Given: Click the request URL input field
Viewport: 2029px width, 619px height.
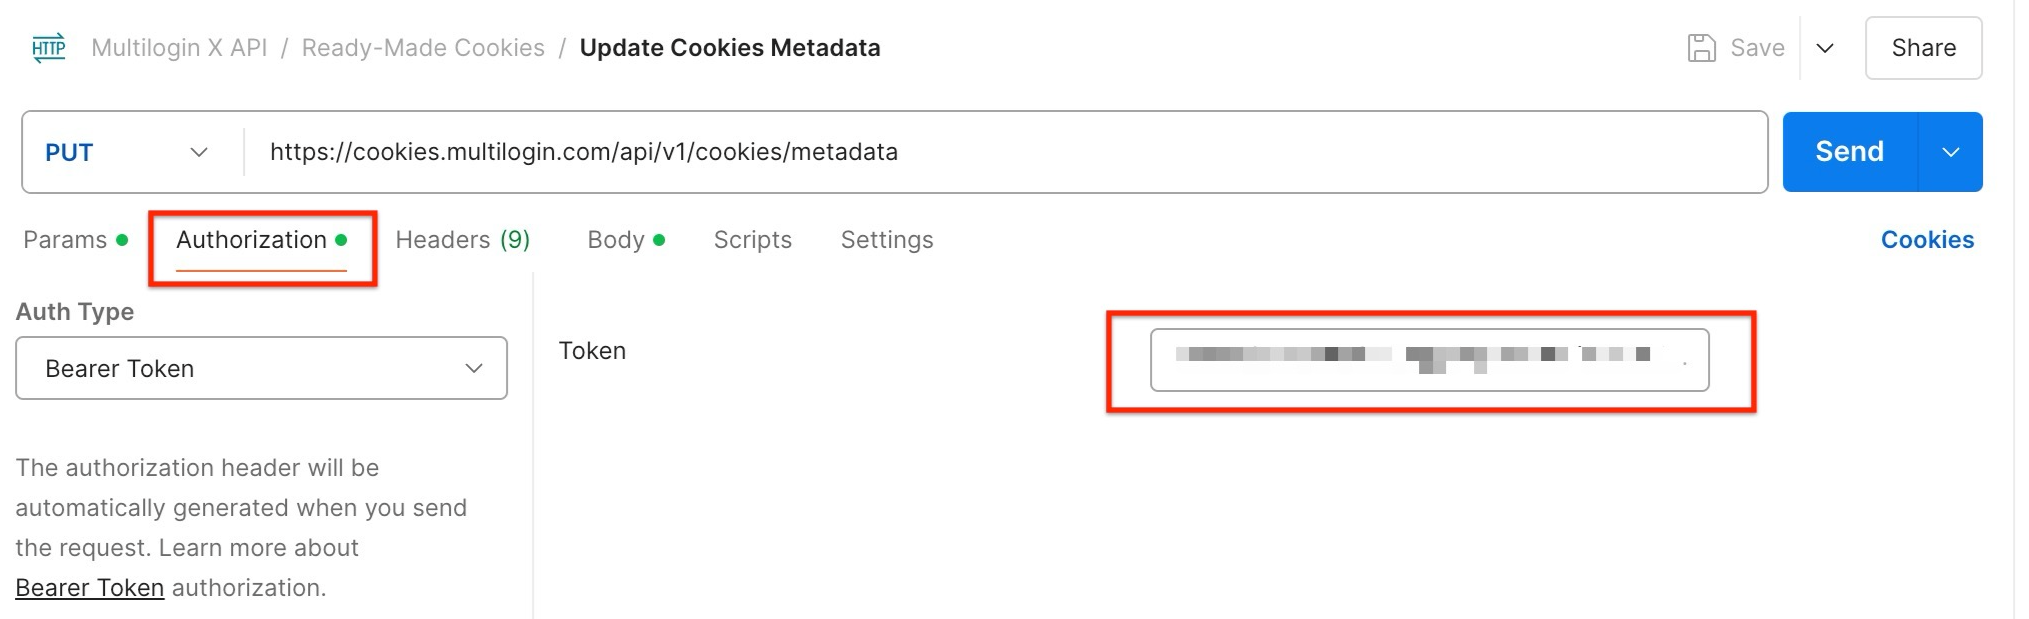Looking at the screenshot, I should (900, 152).
